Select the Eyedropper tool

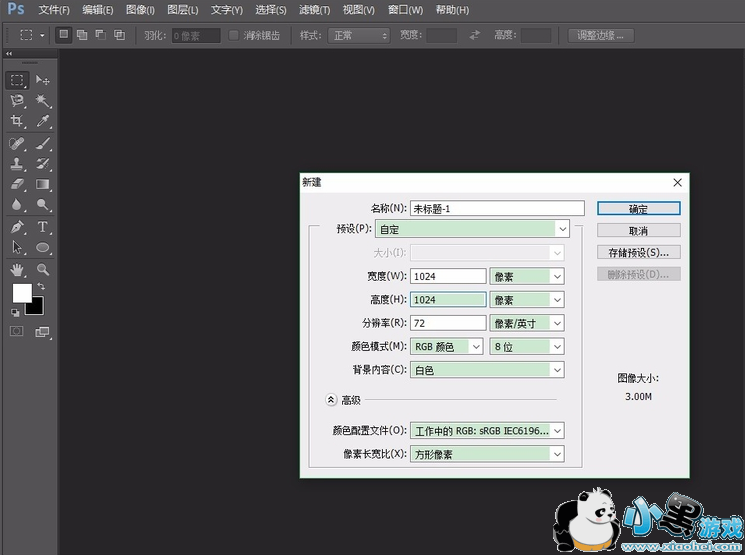pyautogui.click(x=43, y=122)
